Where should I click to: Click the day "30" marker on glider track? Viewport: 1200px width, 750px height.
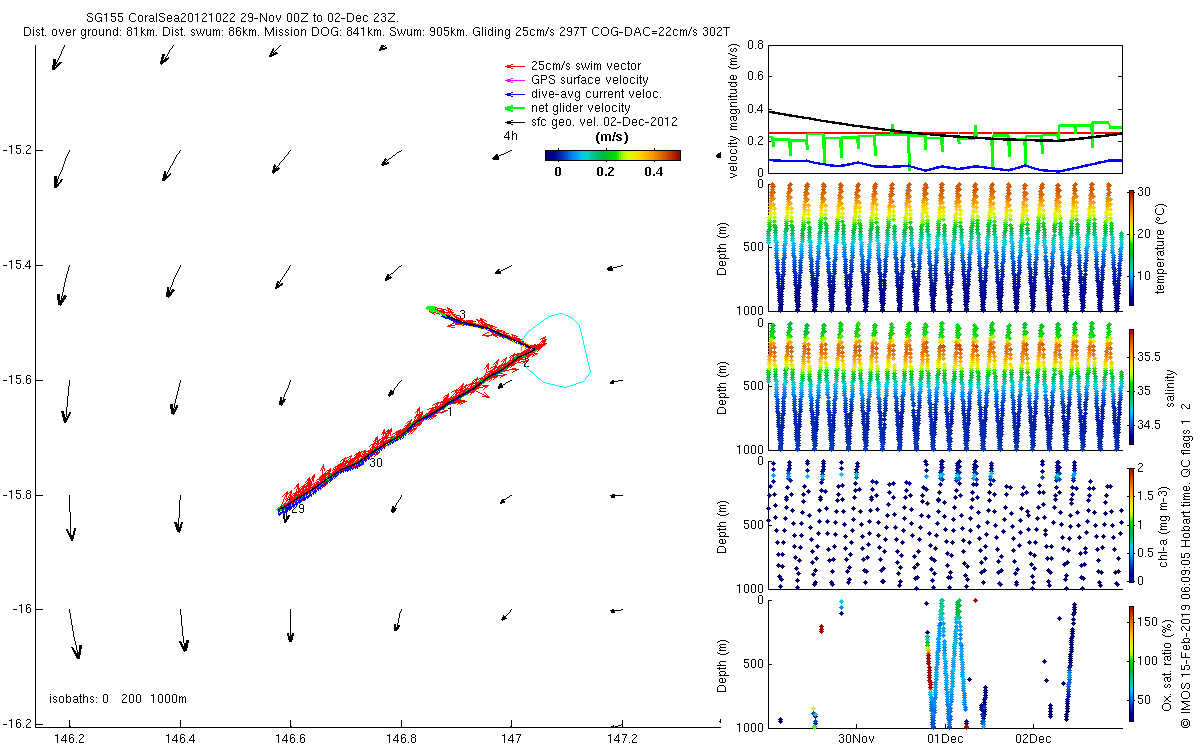coord(376,463)
